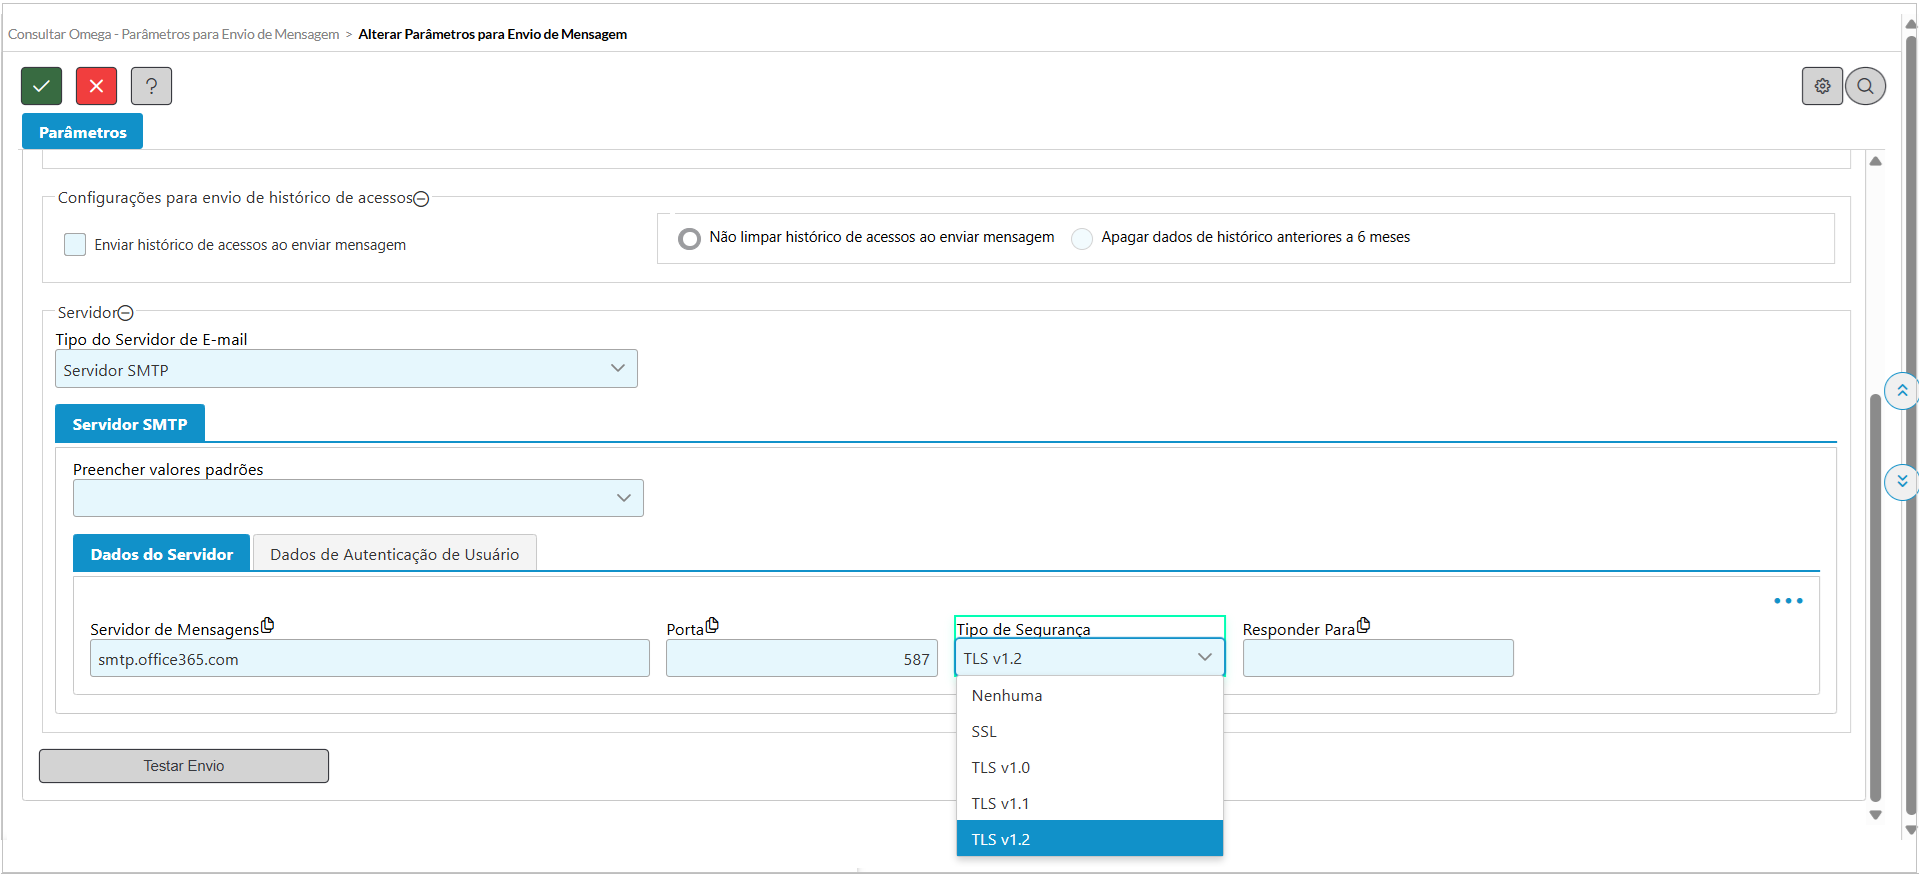Click the three-dots more options icon
The image size is (1919, 875).
[1788, 601]
